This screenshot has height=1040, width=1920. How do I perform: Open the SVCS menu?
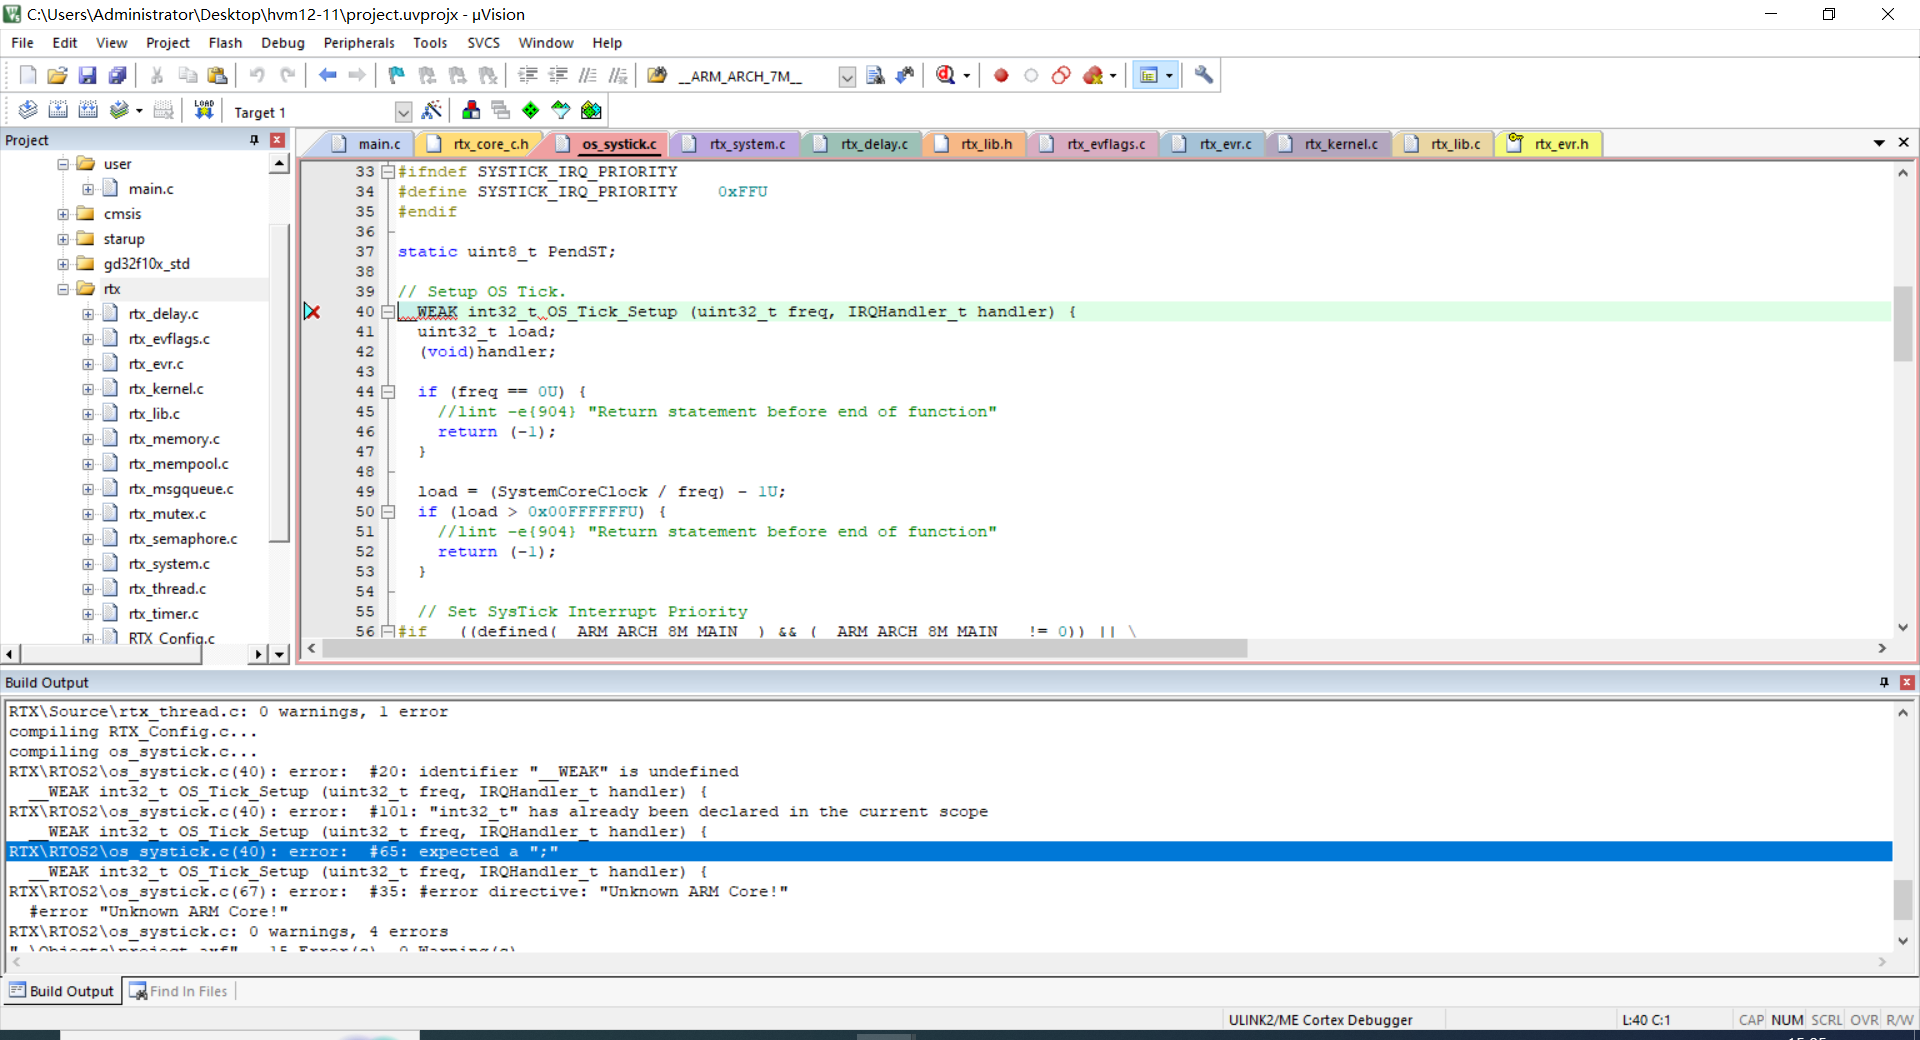(484, 43)
